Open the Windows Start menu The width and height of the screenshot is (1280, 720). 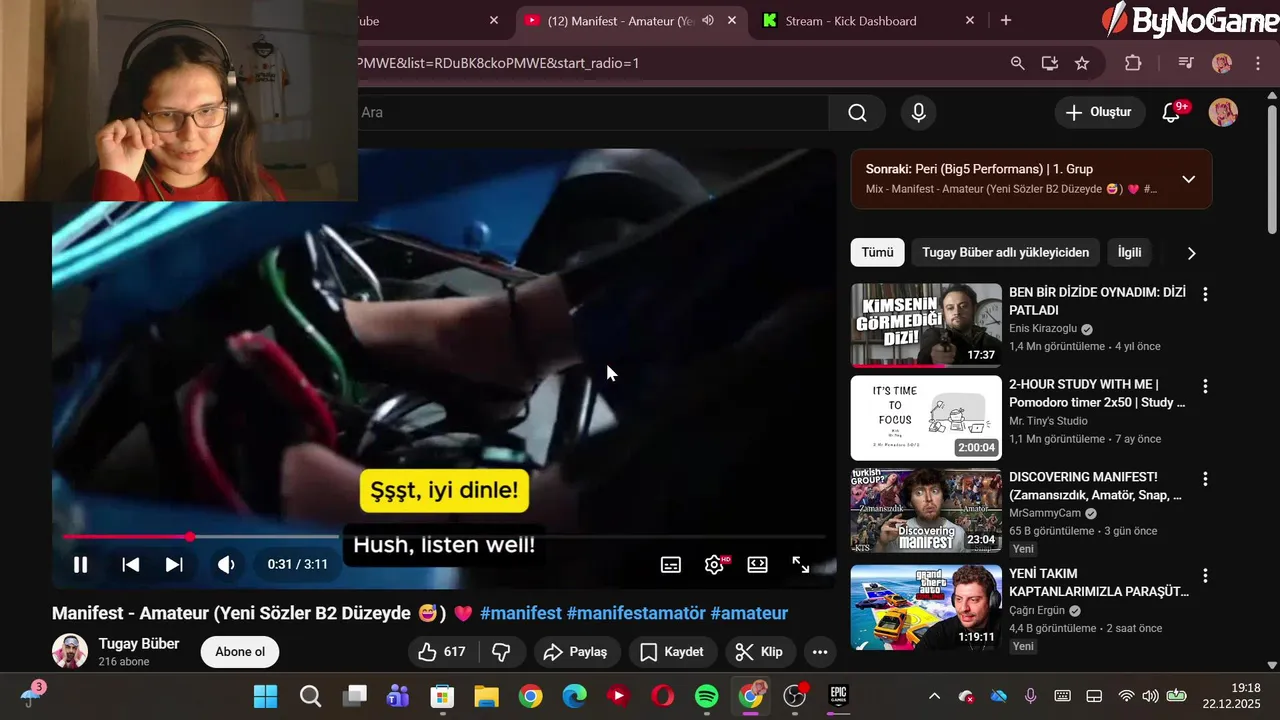(266, 696)
